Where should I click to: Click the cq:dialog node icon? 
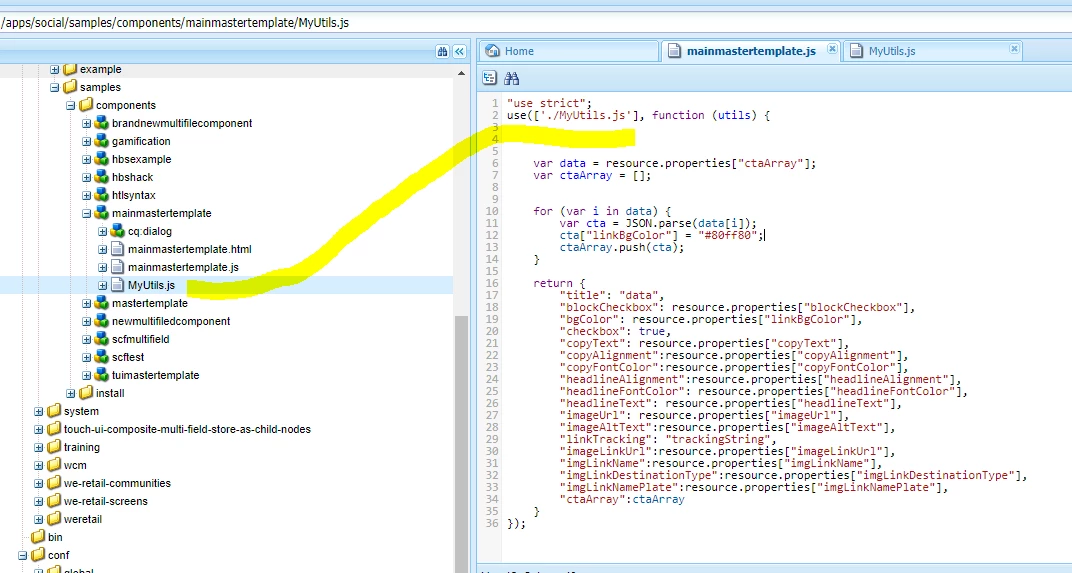click(118, 231)
